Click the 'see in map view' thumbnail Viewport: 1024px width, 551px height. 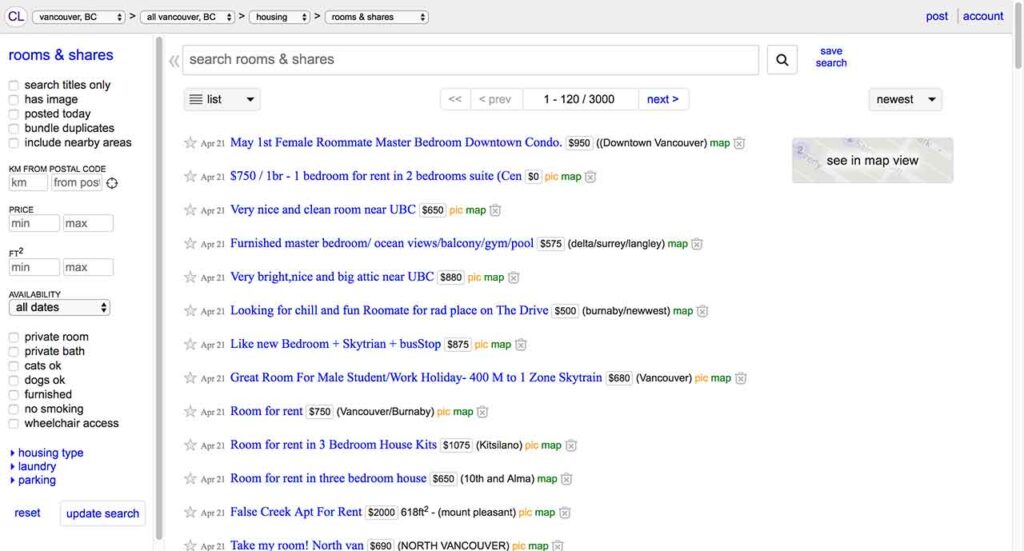[872, 160]
